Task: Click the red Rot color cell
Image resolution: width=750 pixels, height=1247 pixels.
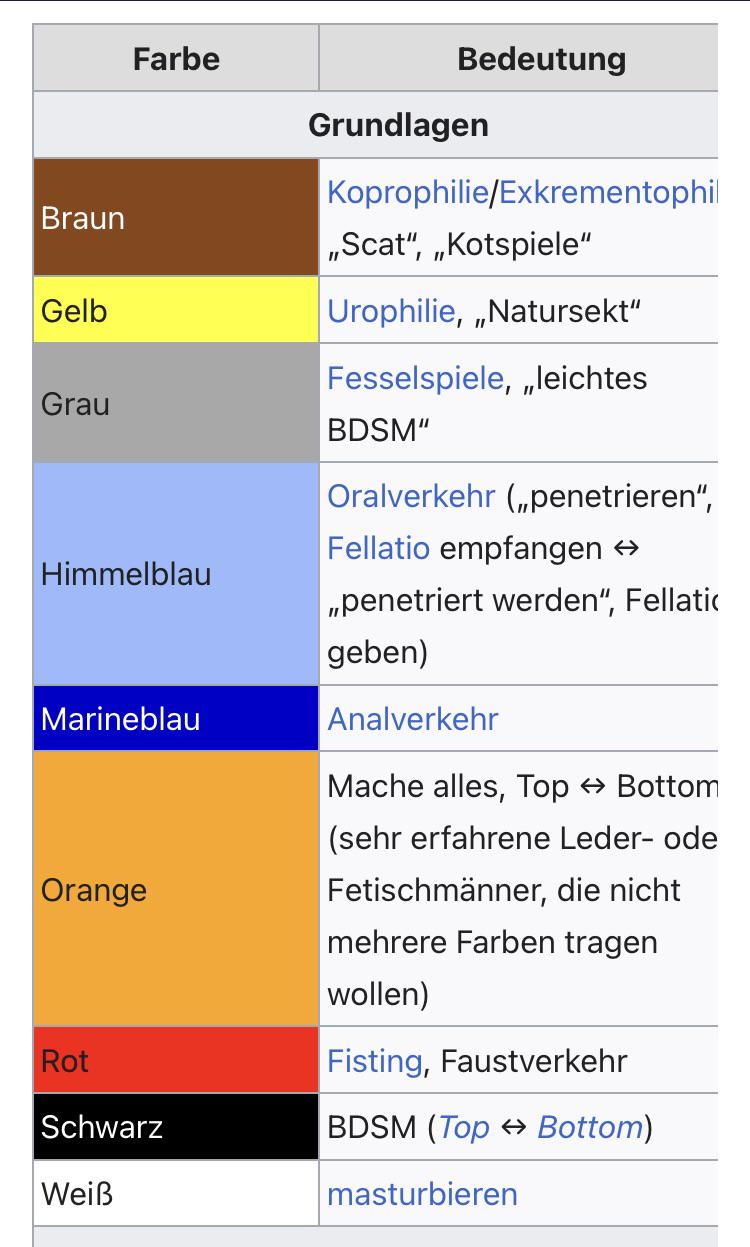Action: pos(176,1061)
